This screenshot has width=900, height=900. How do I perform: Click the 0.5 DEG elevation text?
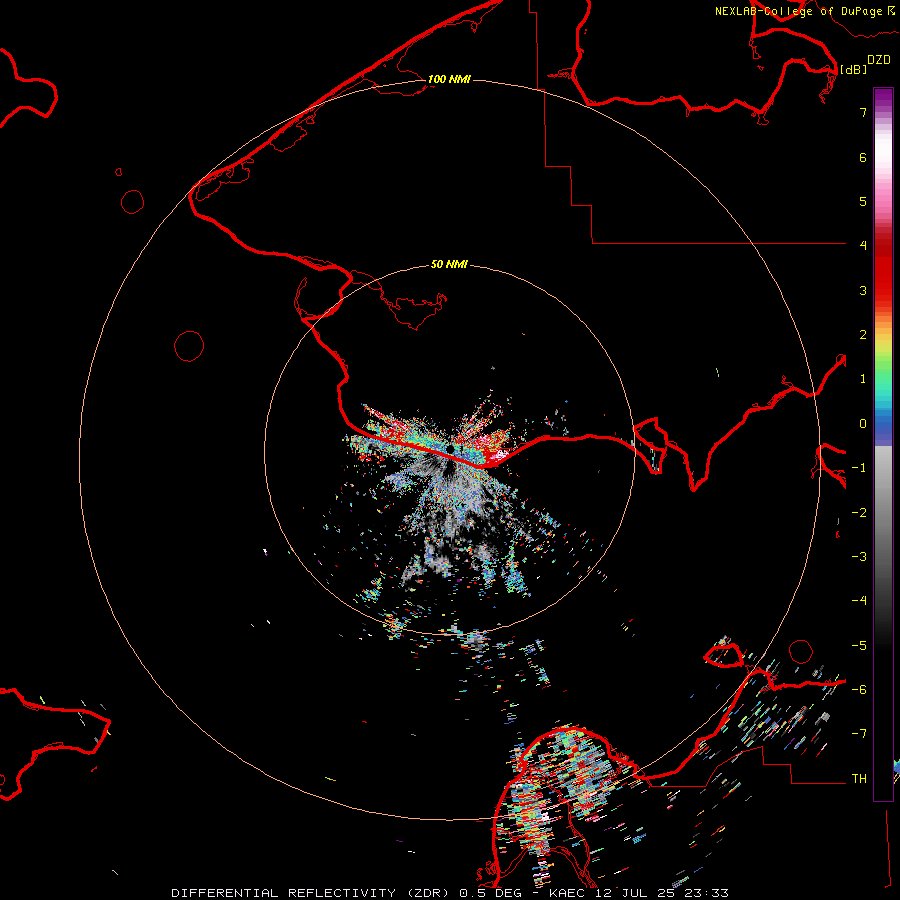click(490, 893)
